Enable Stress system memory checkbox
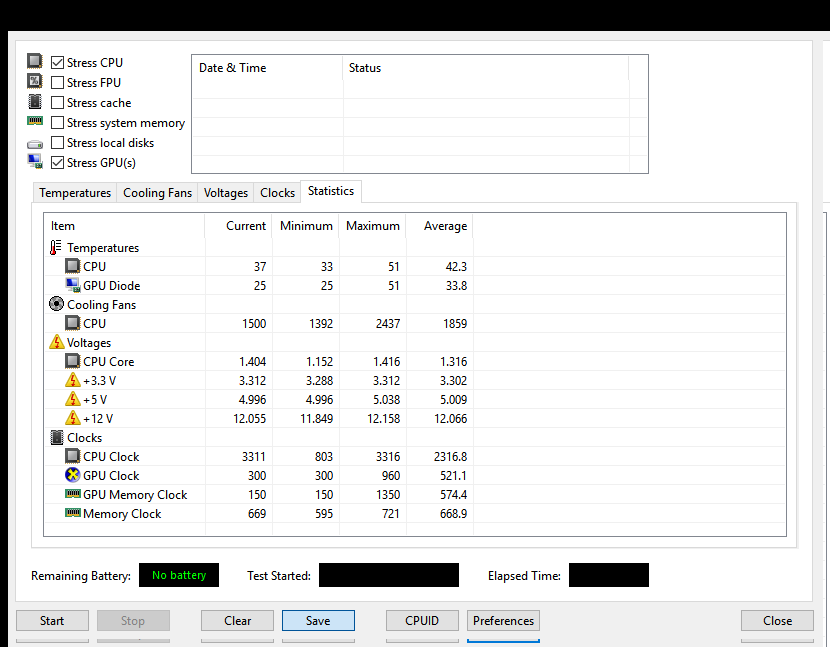The height and width of the screenshot is (647, 830). (x=58, y=123)
